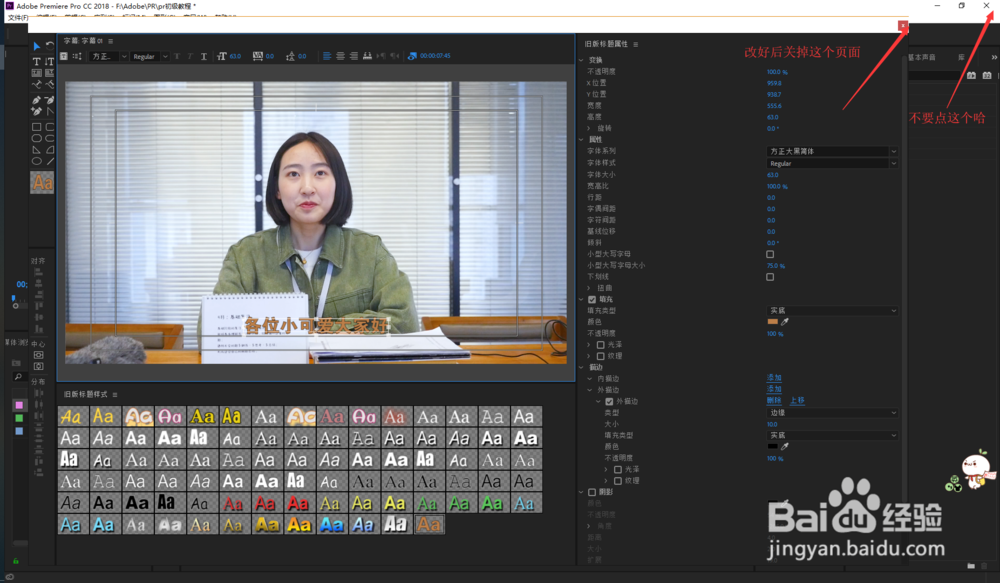
Task: Open the 旧版标题属性 panel menu
Action: point(636,44)
